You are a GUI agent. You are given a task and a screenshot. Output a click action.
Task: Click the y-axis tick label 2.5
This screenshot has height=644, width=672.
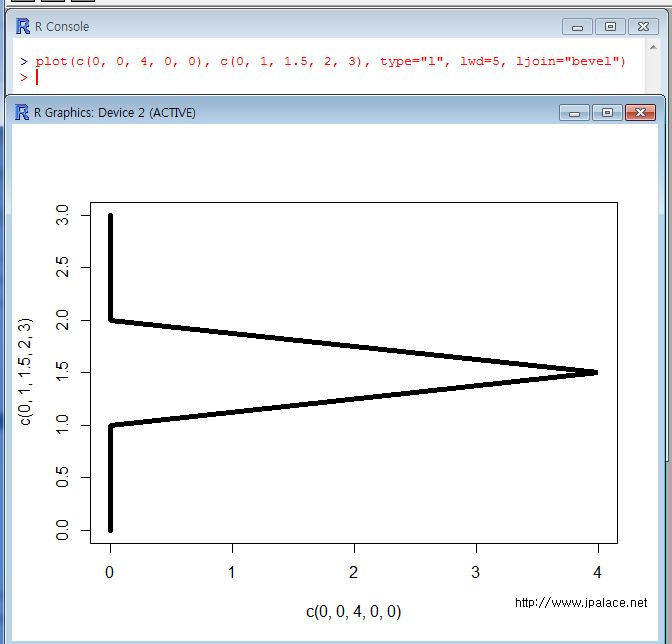(x=63, y=267)
